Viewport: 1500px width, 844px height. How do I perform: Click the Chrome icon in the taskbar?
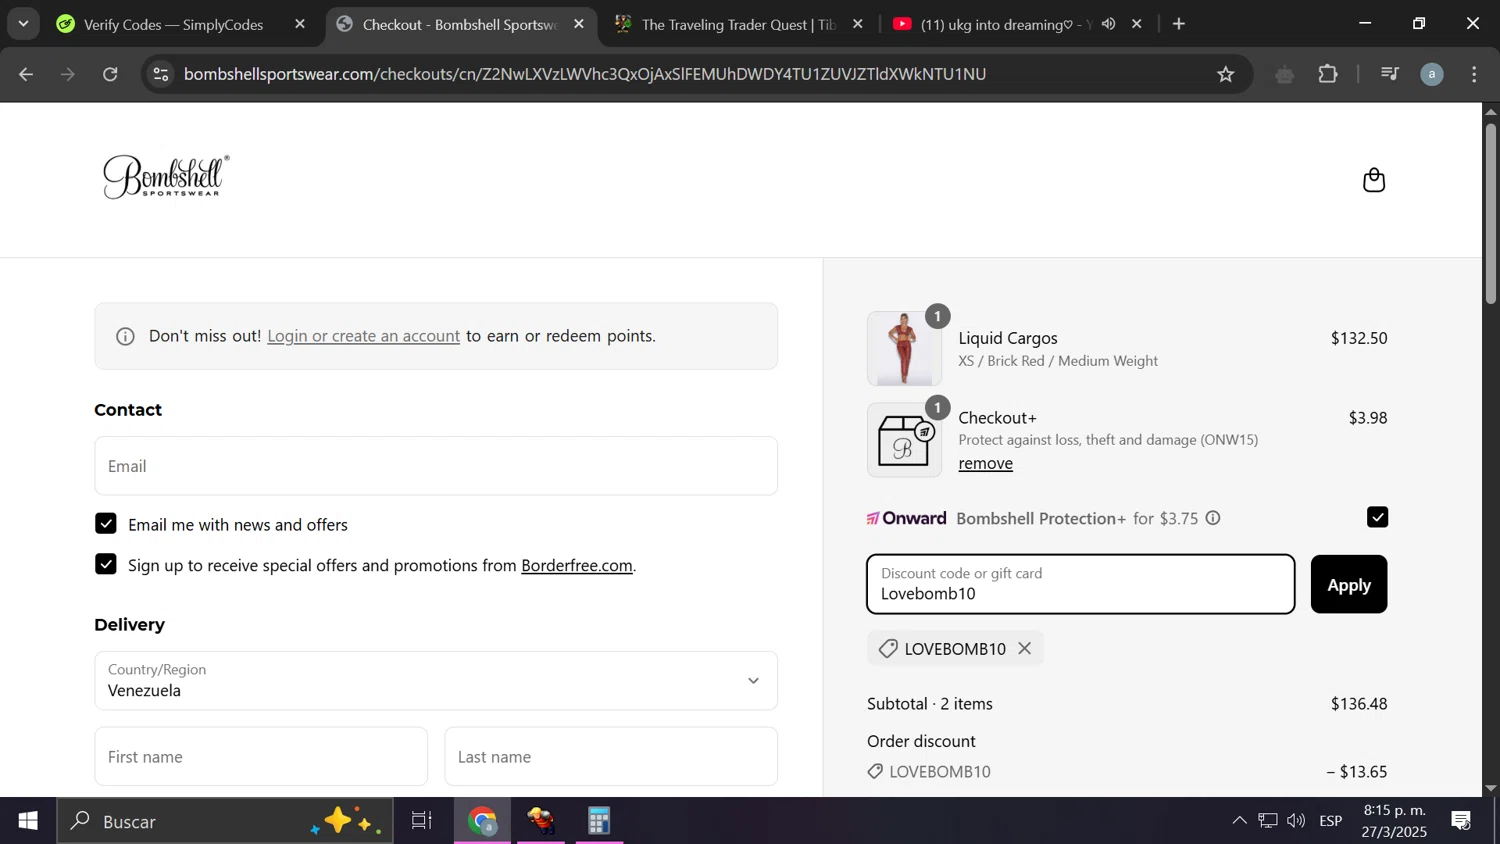483,821
